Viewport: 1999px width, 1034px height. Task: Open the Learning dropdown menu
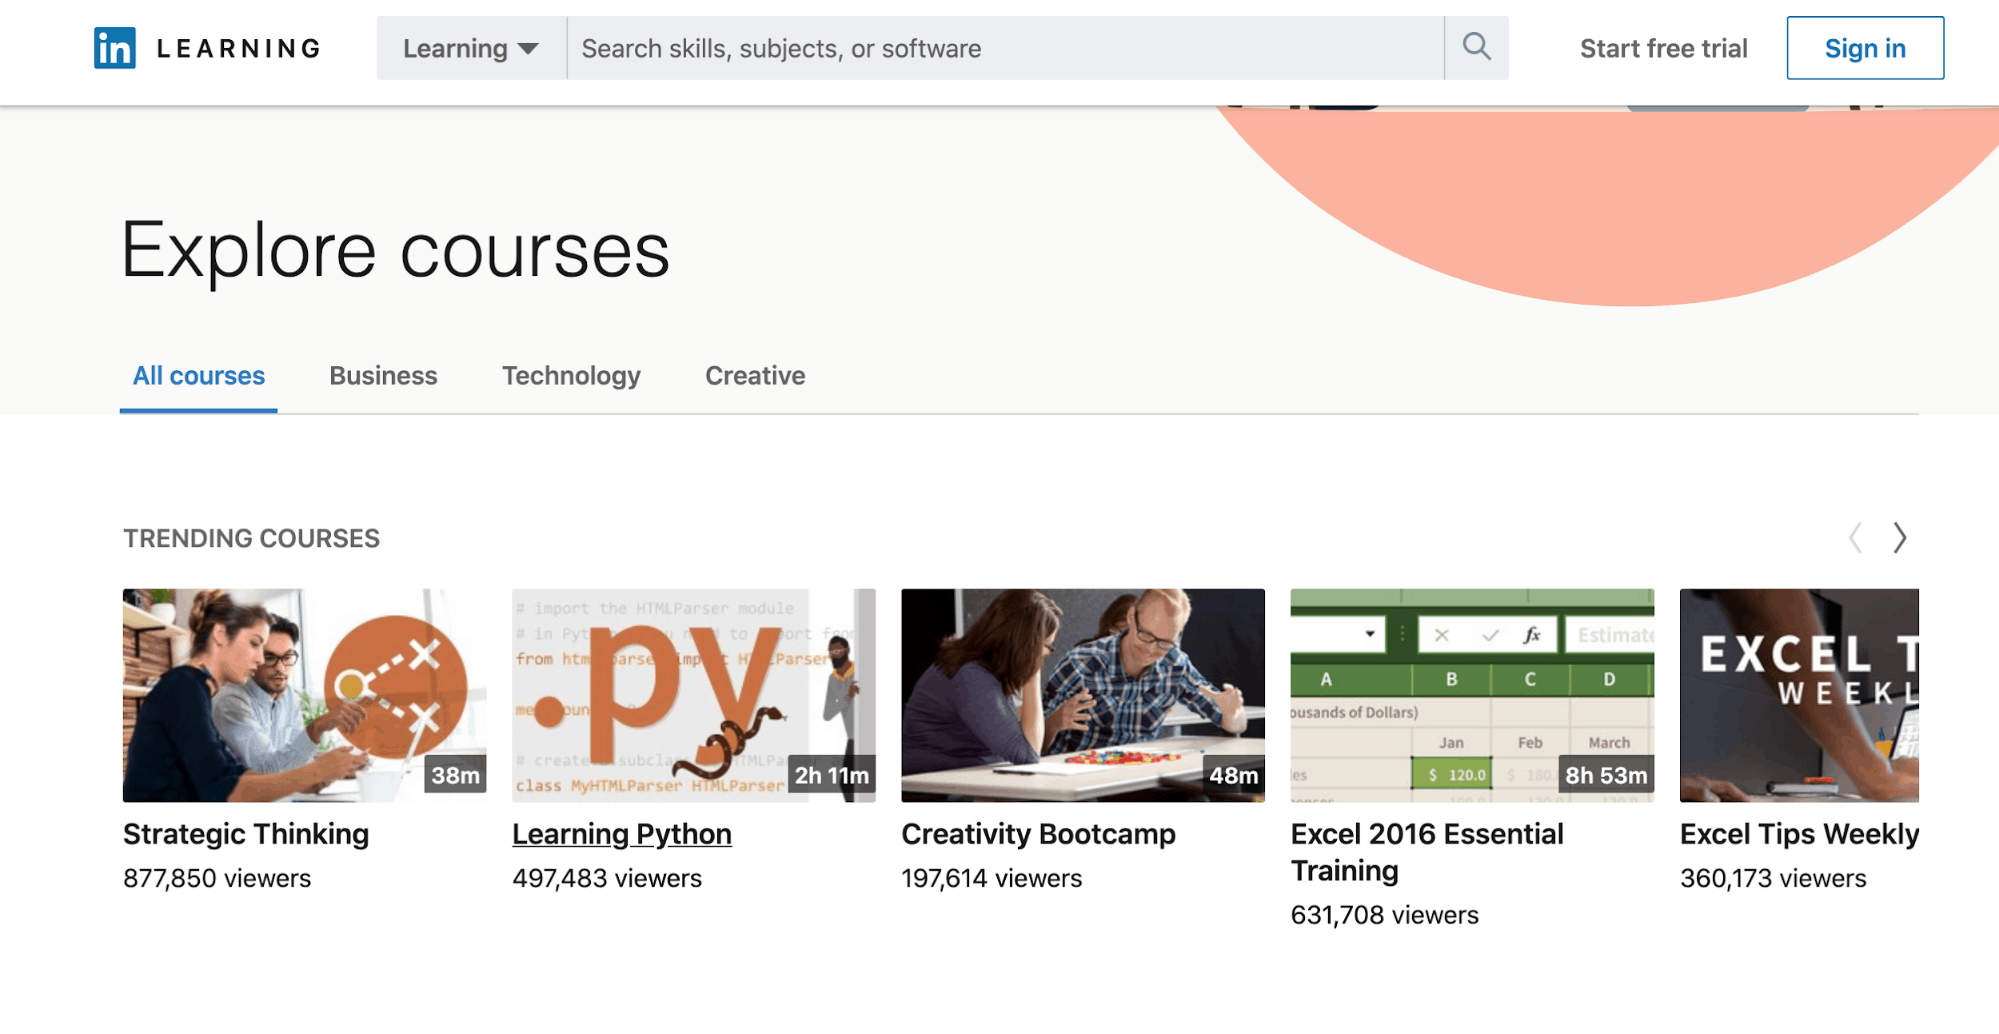click(x=468, y=47)
